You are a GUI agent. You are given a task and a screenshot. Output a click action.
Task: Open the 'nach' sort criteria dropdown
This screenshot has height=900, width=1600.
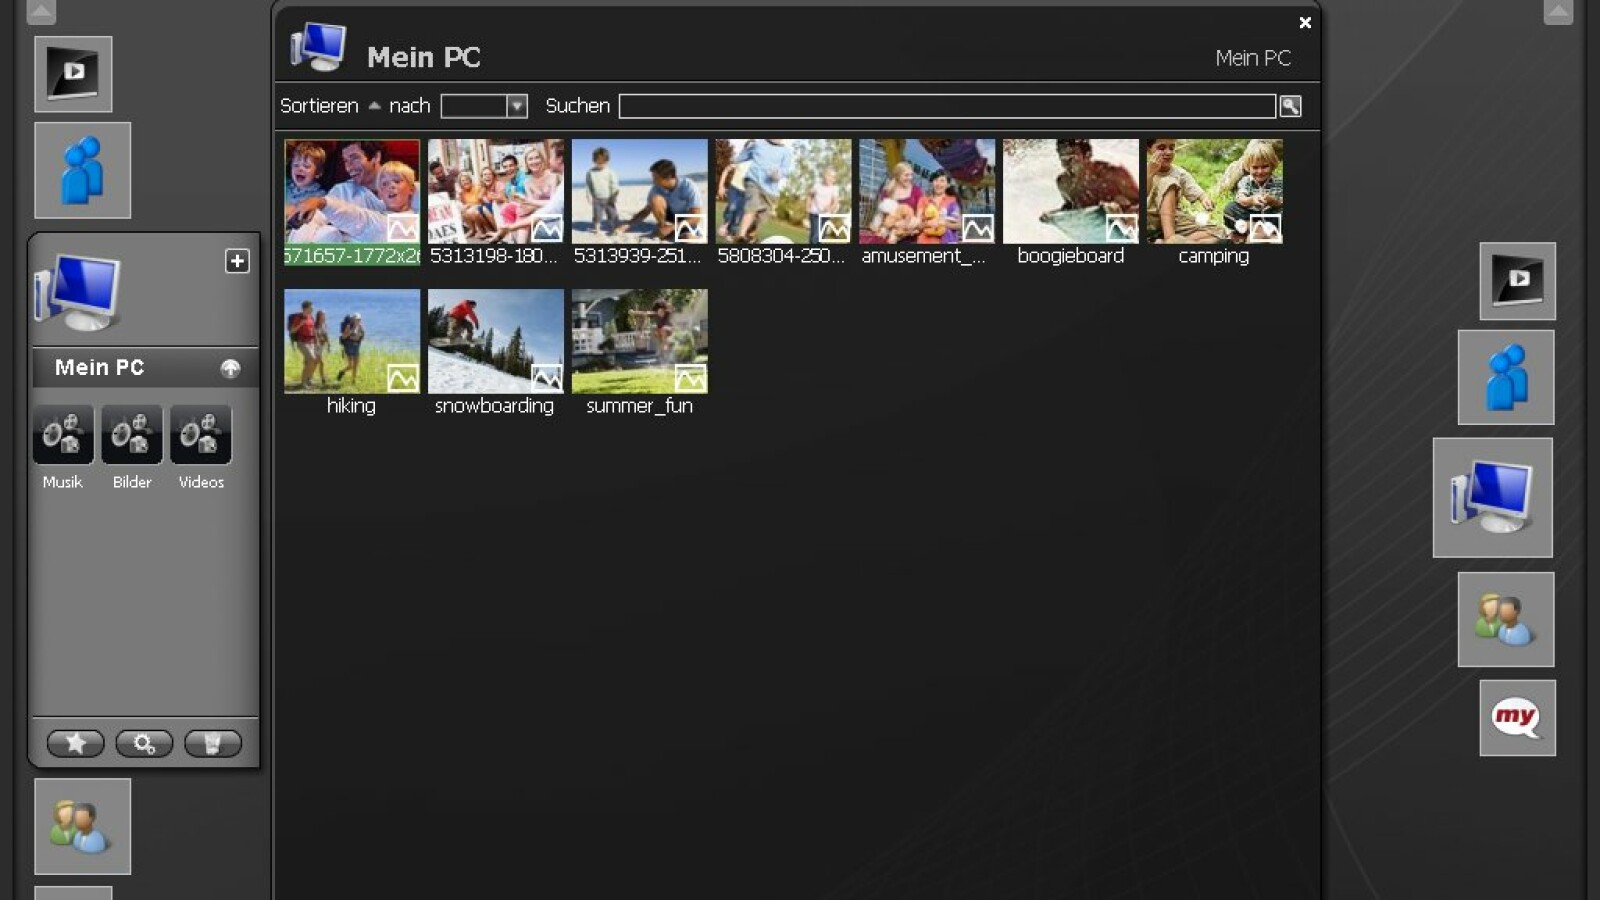[516, 106]
